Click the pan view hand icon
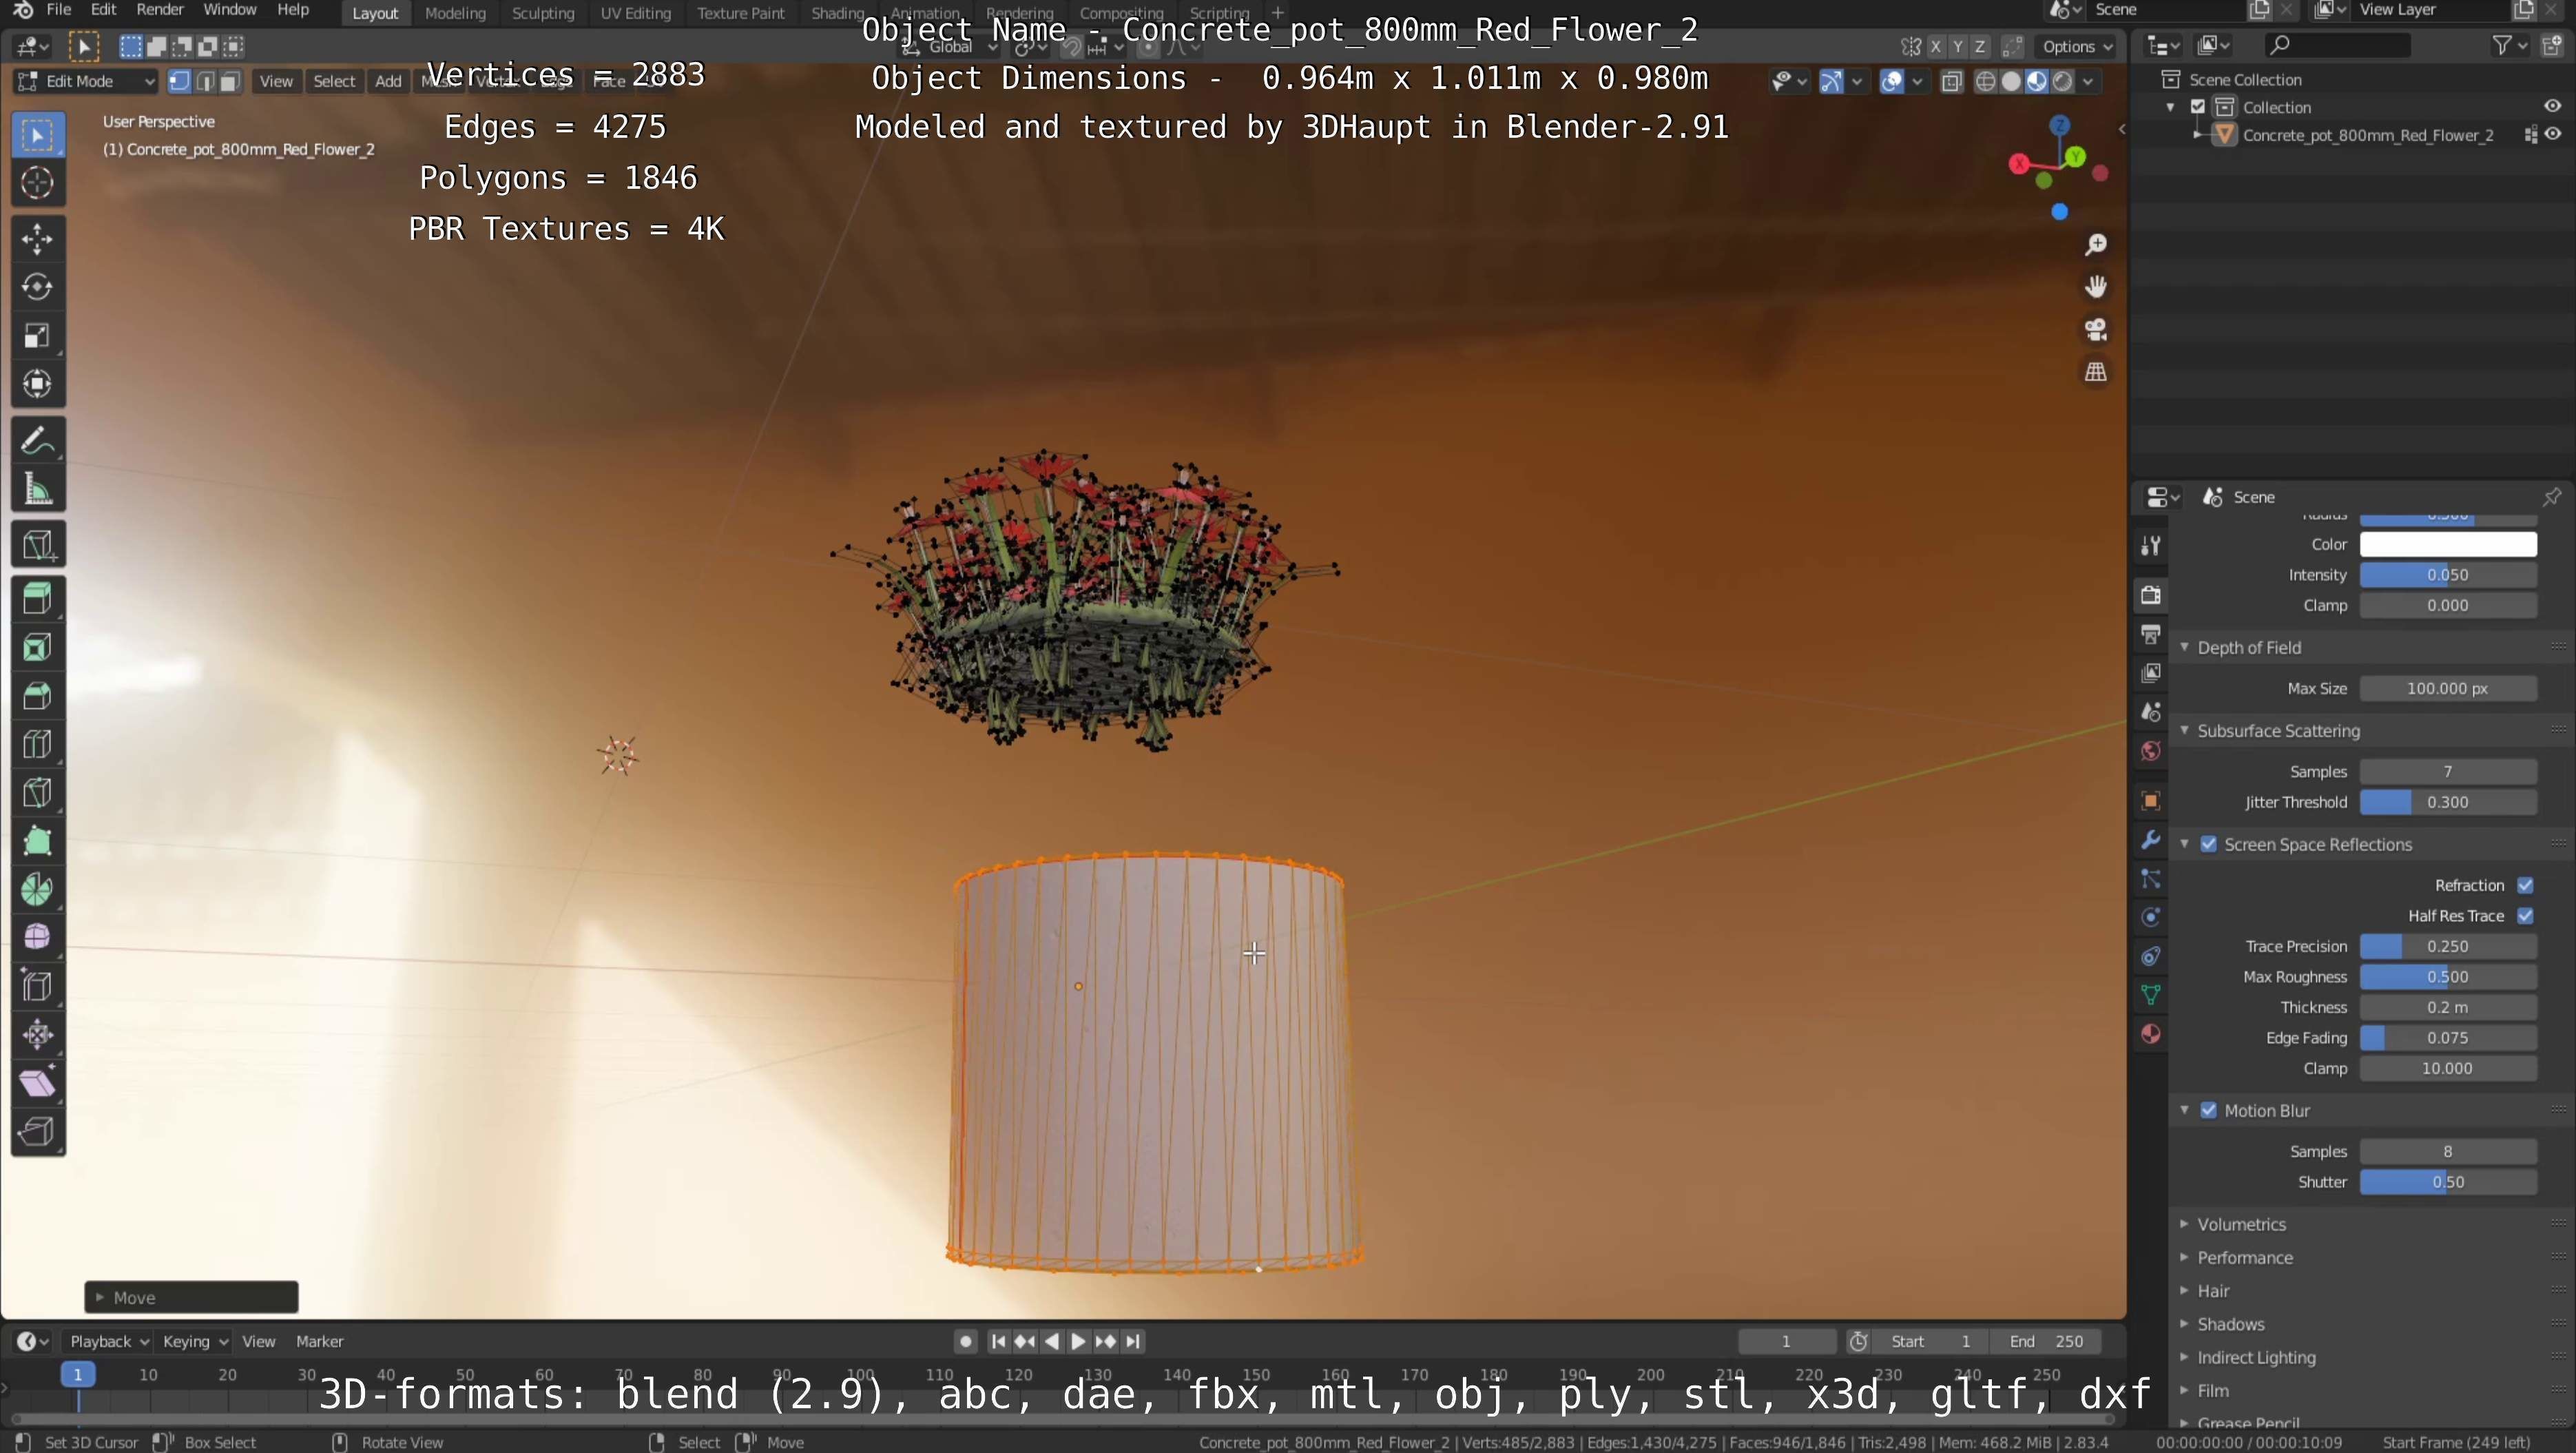 pyautogui.click(x=2096, y=287)
